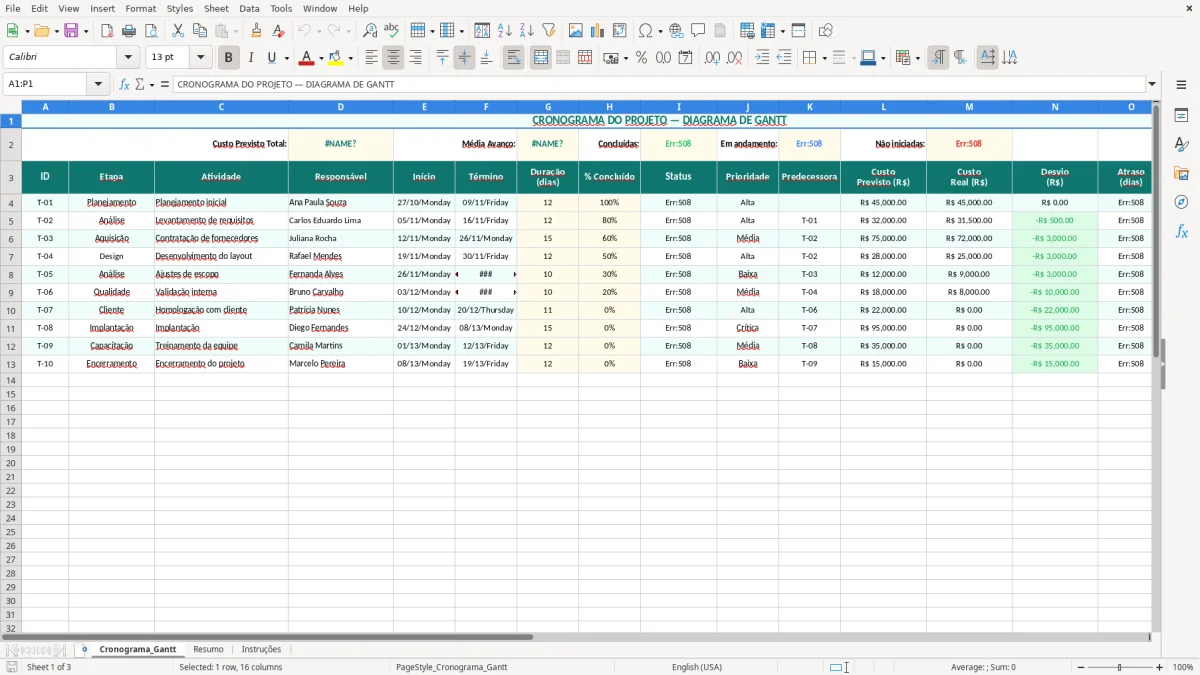Select the Clone Formatting paintbrush
The height and width of the screenshot is (675, 1200).
[x=256, y=31]
